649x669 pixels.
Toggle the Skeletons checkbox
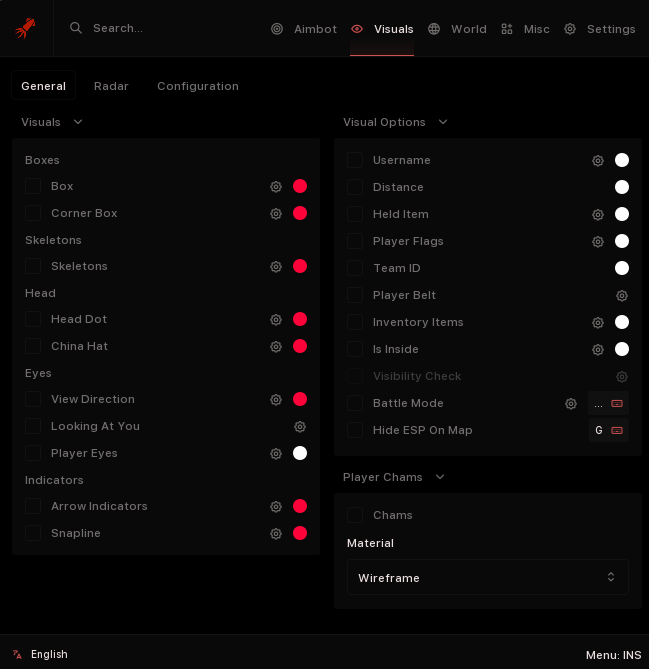point(33,266)
